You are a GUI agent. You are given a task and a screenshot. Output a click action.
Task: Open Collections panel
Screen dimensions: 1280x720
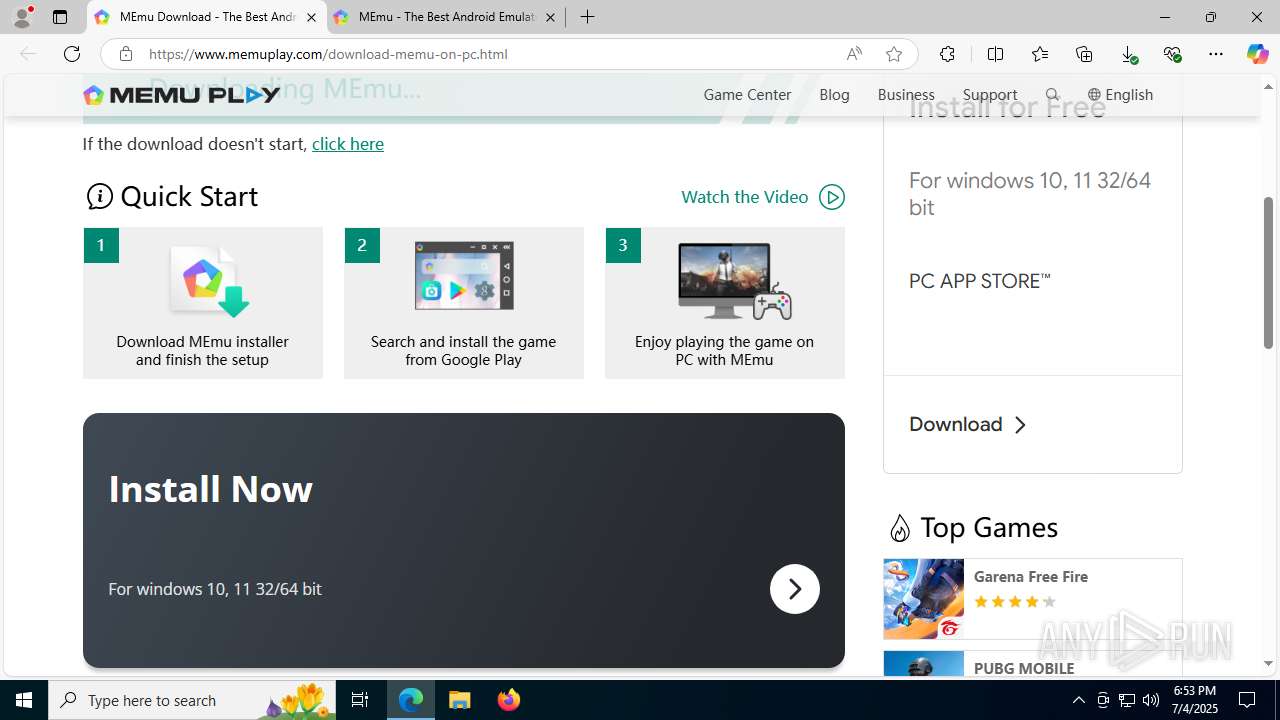pos(1084,54)
